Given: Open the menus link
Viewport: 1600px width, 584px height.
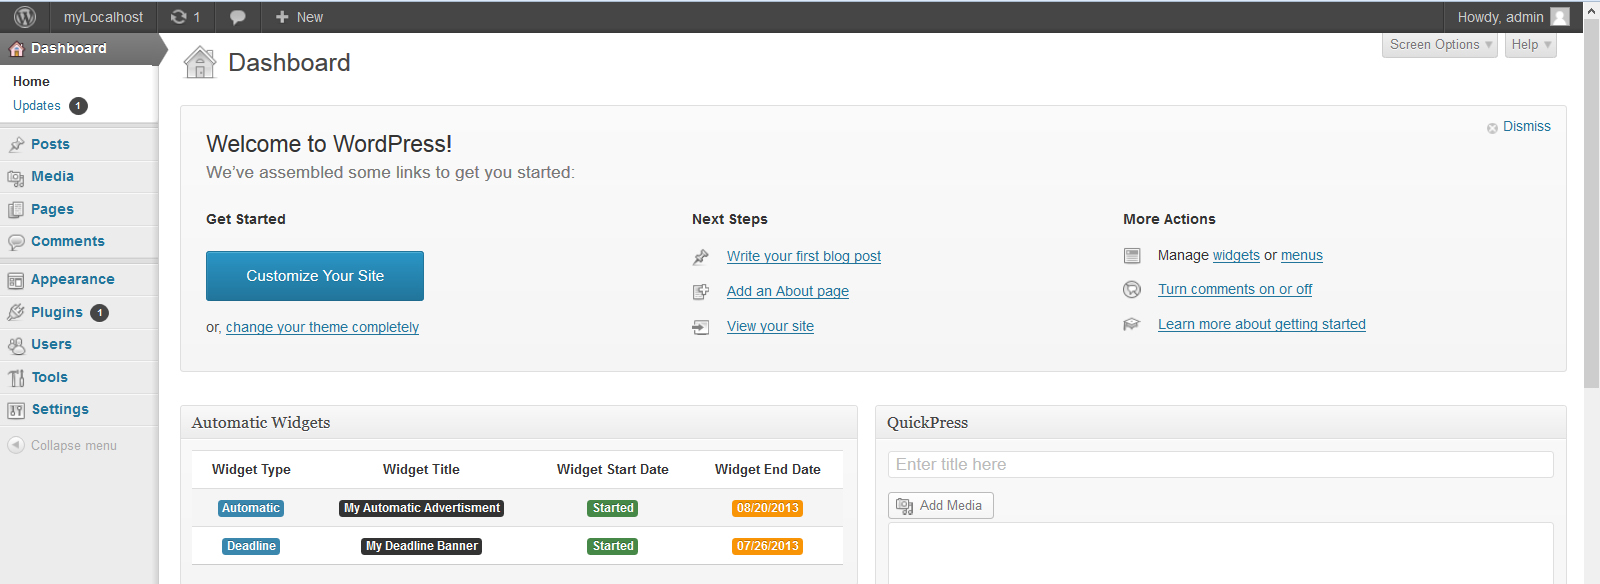Looking at the screenshot, I should coord(1302,255).
